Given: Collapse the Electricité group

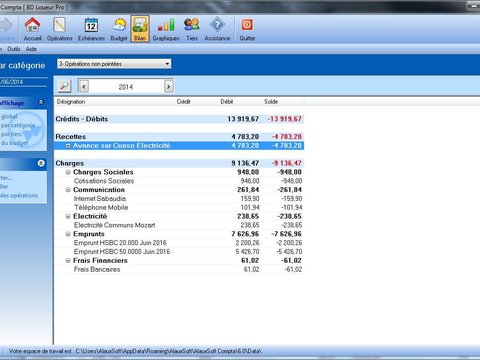Looking at the screenshot, I should coord(68,216).
